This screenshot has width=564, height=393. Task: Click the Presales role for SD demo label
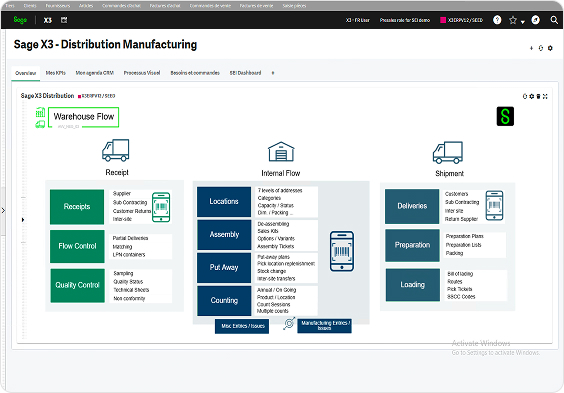click(405, 20)
